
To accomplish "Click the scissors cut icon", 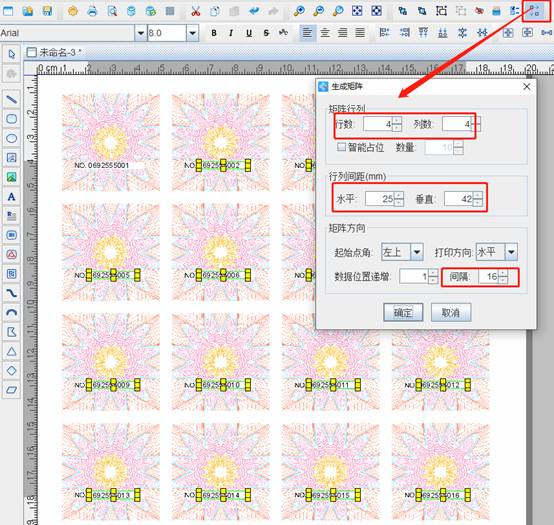I will (x=195, y=11).
